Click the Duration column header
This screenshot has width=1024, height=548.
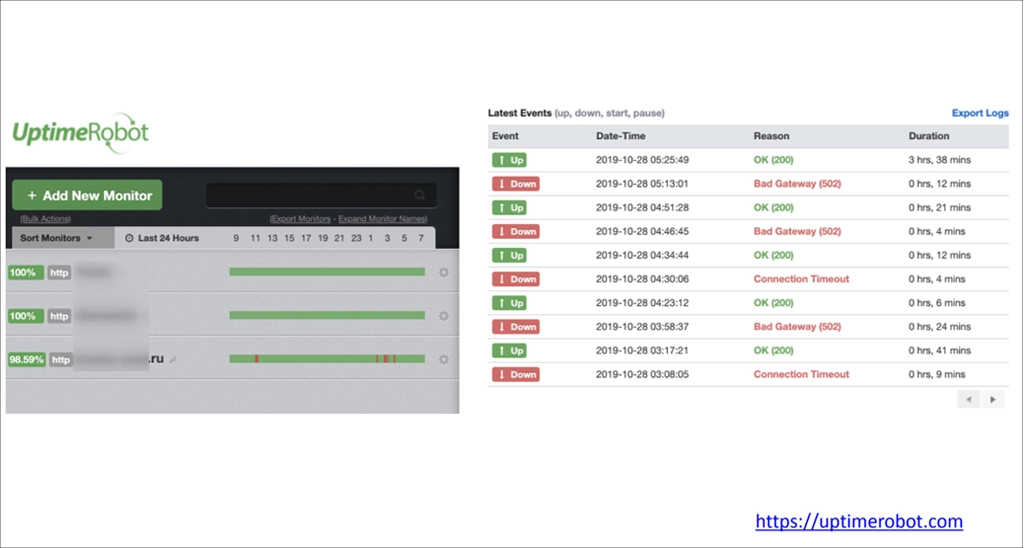click(929, 136)
